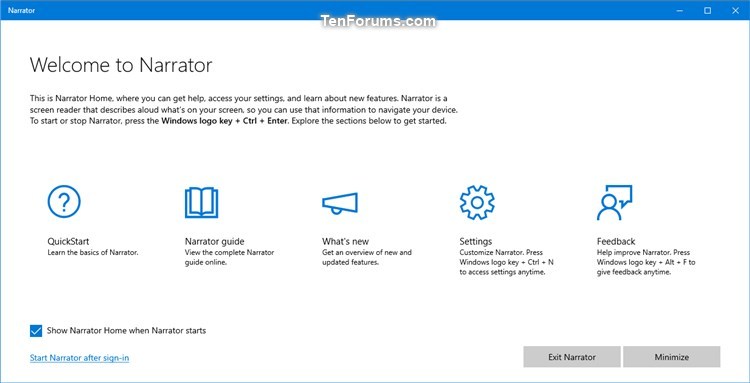This screenshot has height=383, width=750.
Task: Click the Settings heading text
Action: (475, 241)
